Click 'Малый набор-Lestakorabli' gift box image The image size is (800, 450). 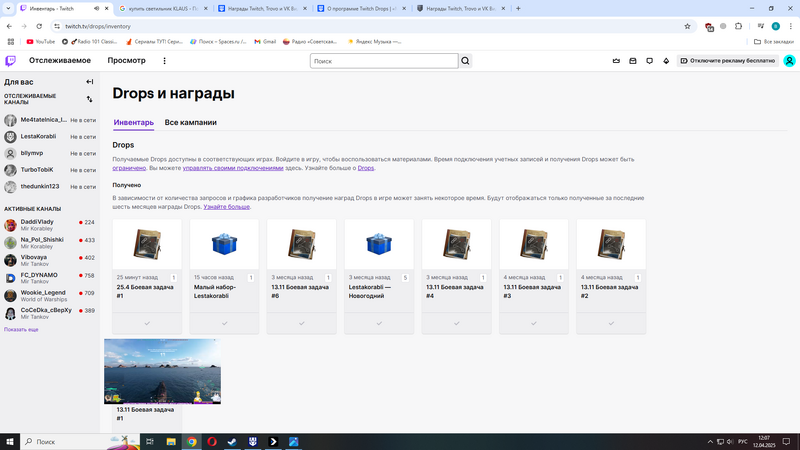pos(224,244)
